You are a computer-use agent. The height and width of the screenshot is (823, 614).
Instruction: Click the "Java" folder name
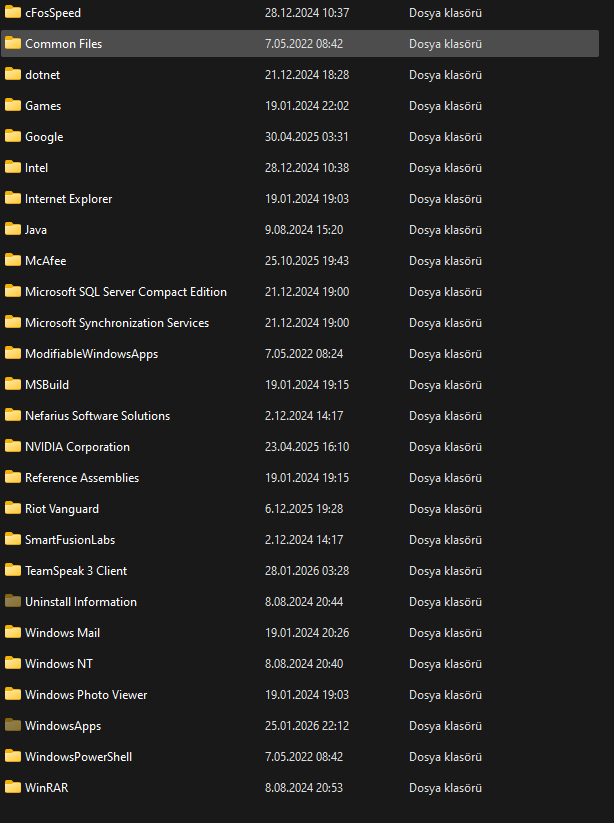[36, 230]
